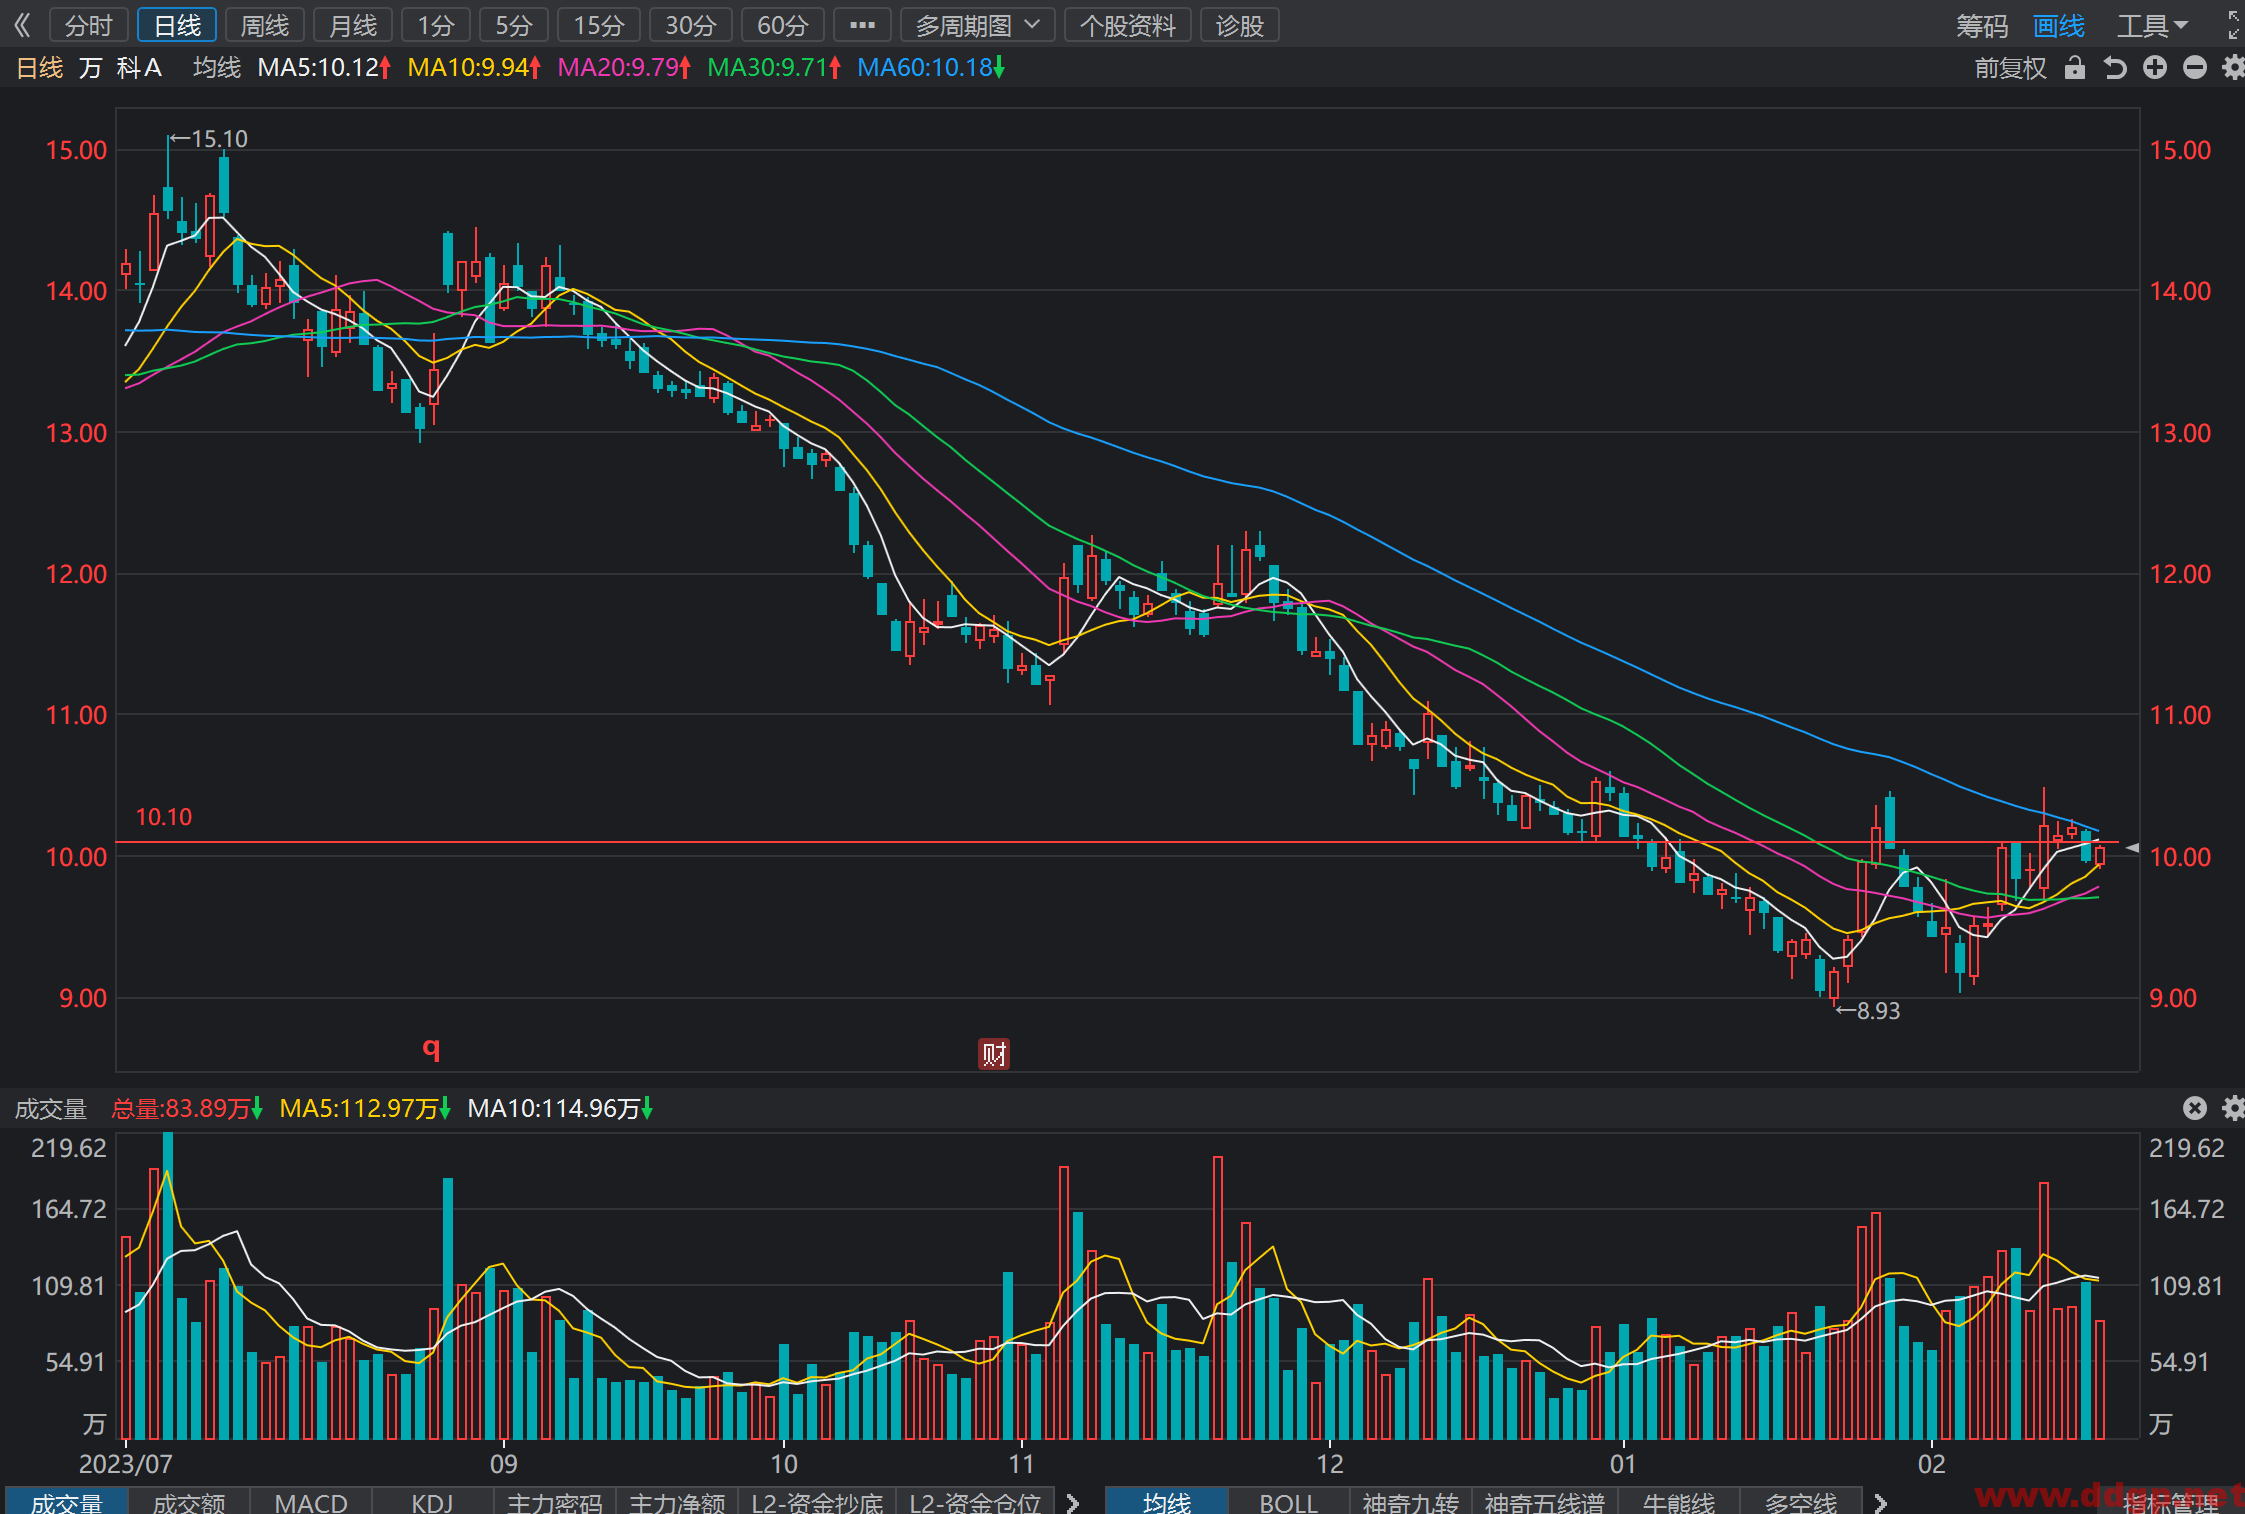Select 日线 daily chart tab
The image size is (2245, 1514).
[x=177, y=25]
